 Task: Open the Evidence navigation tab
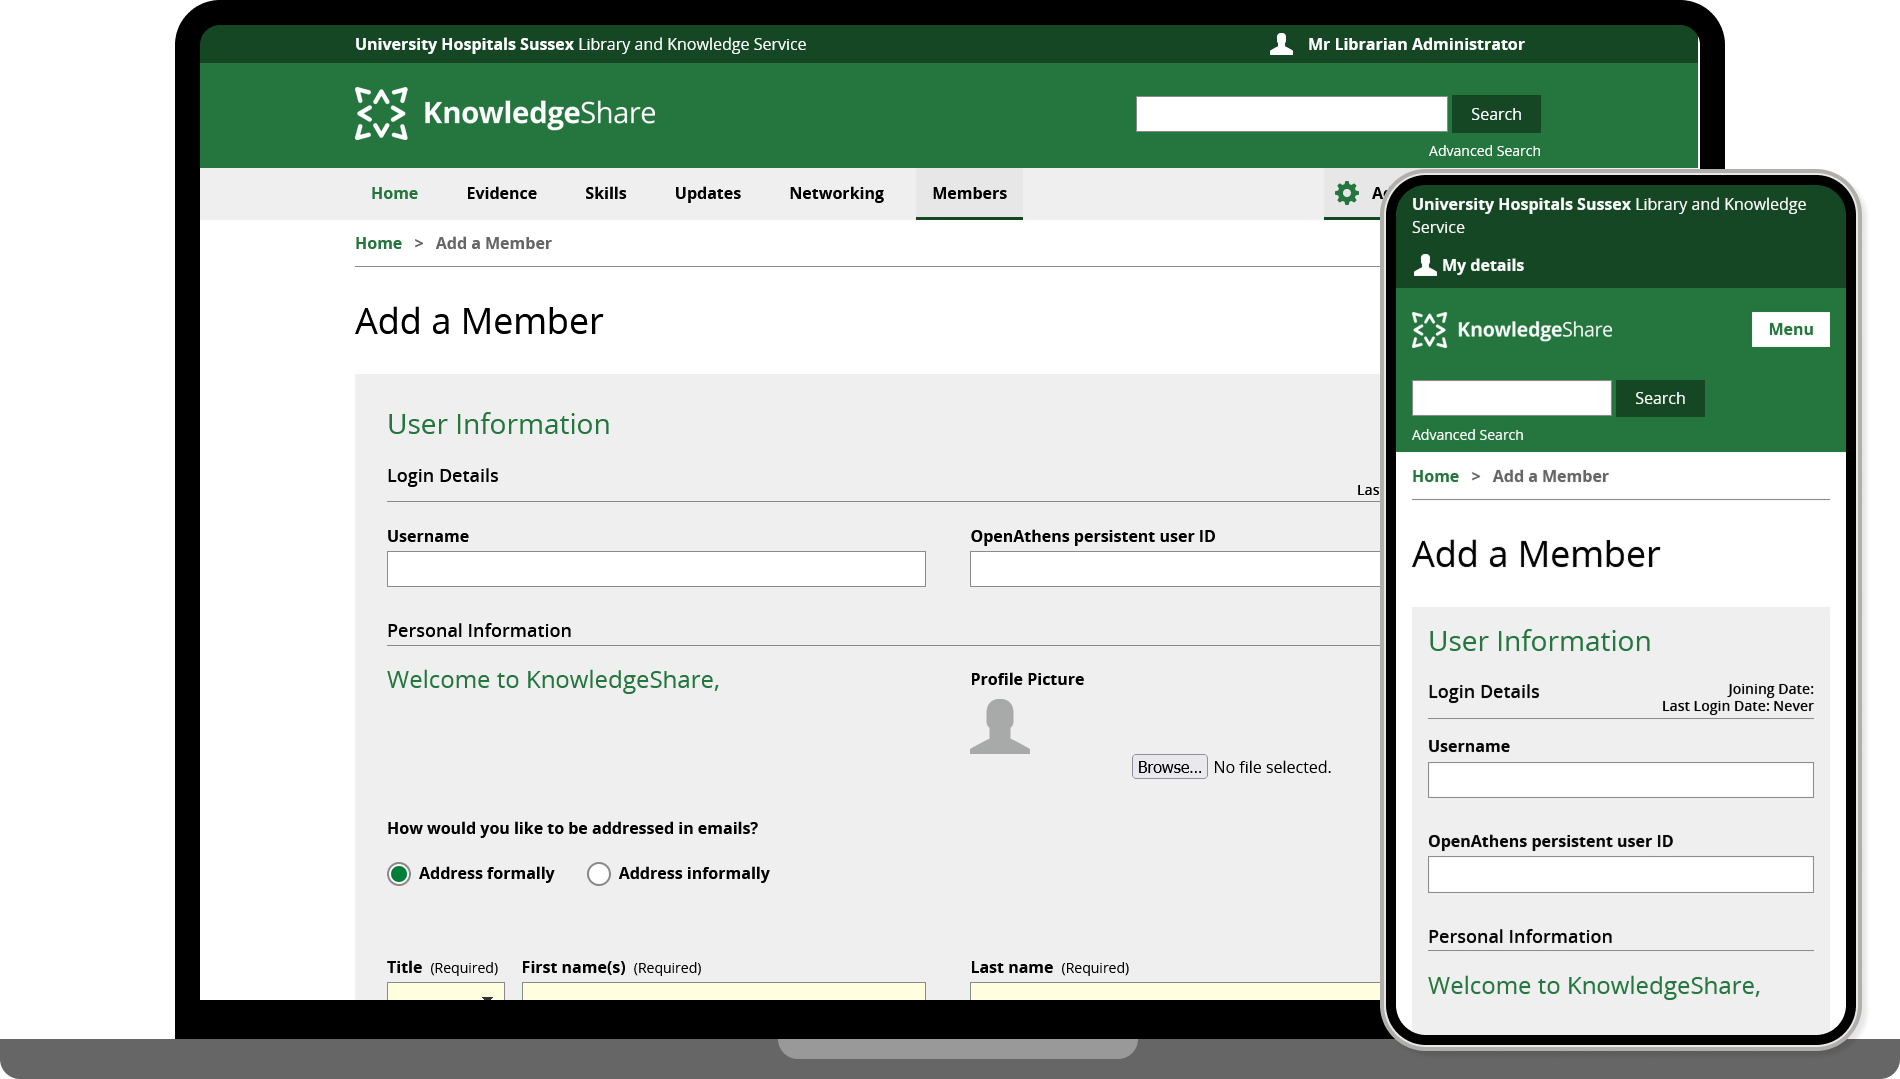[501, 193]
